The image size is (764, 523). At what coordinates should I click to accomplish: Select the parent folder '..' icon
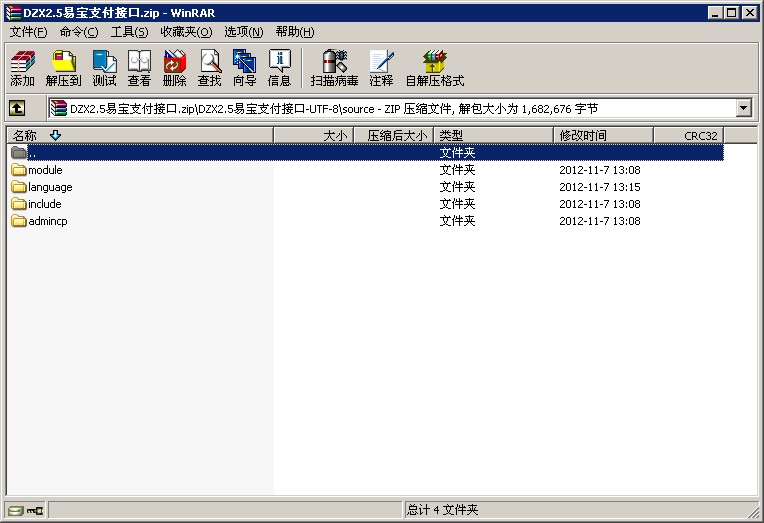coord(19,153)
